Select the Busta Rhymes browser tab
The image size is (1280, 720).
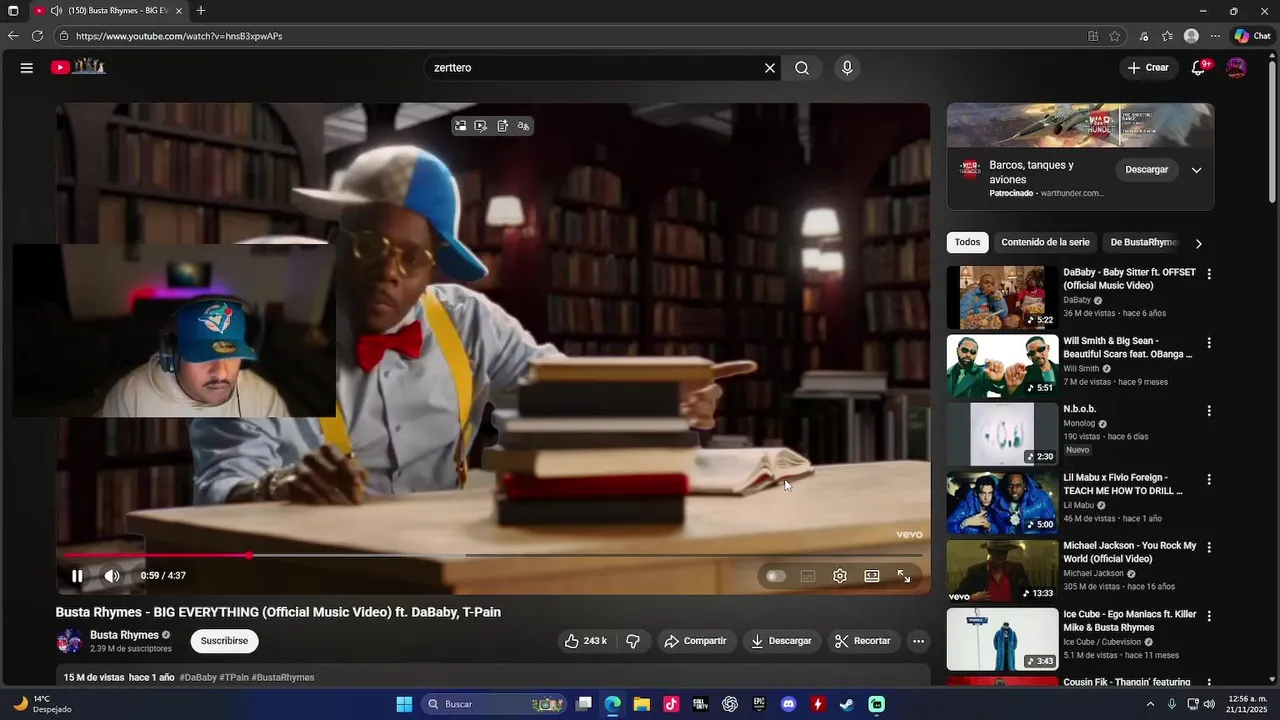(107, 11)
